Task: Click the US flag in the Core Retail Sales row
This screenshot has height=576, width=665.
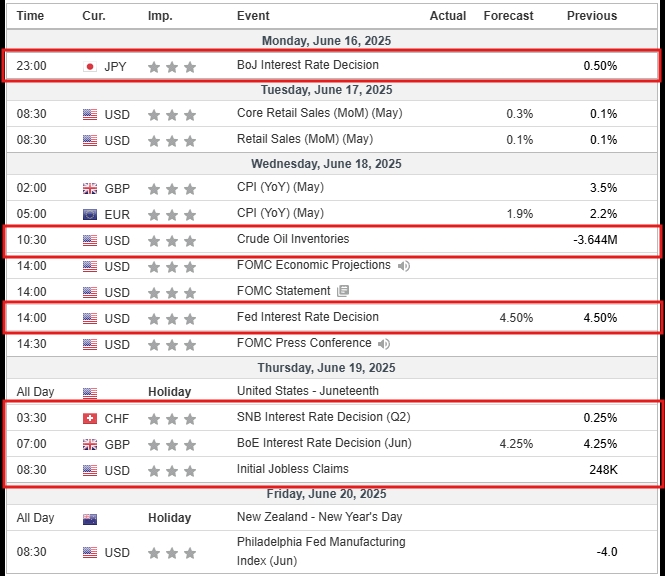Action: tap(90, 115)
